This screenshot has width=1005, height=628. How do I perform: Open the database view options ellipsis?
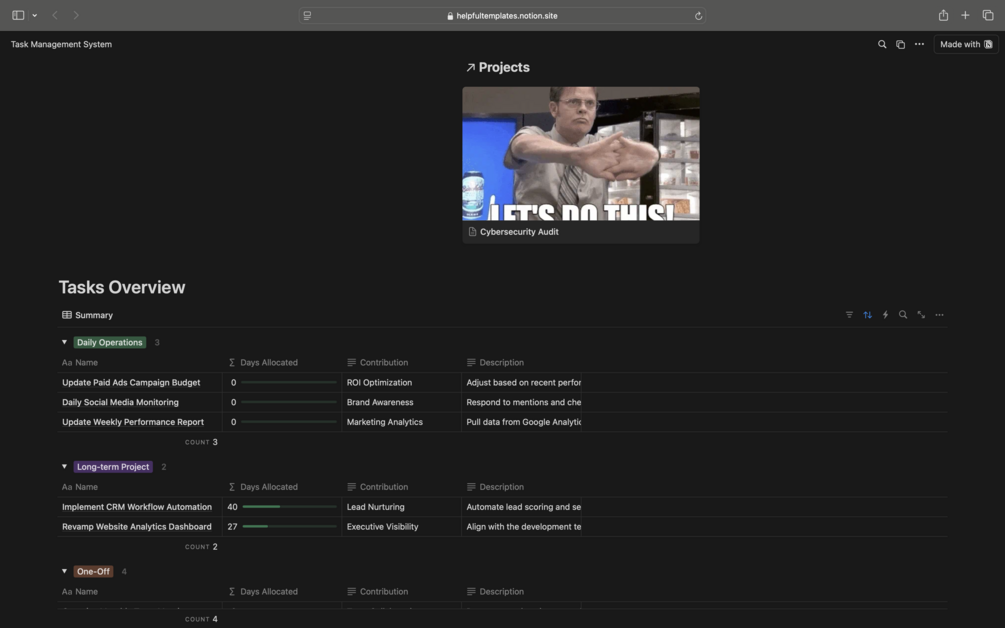[939, 315]
